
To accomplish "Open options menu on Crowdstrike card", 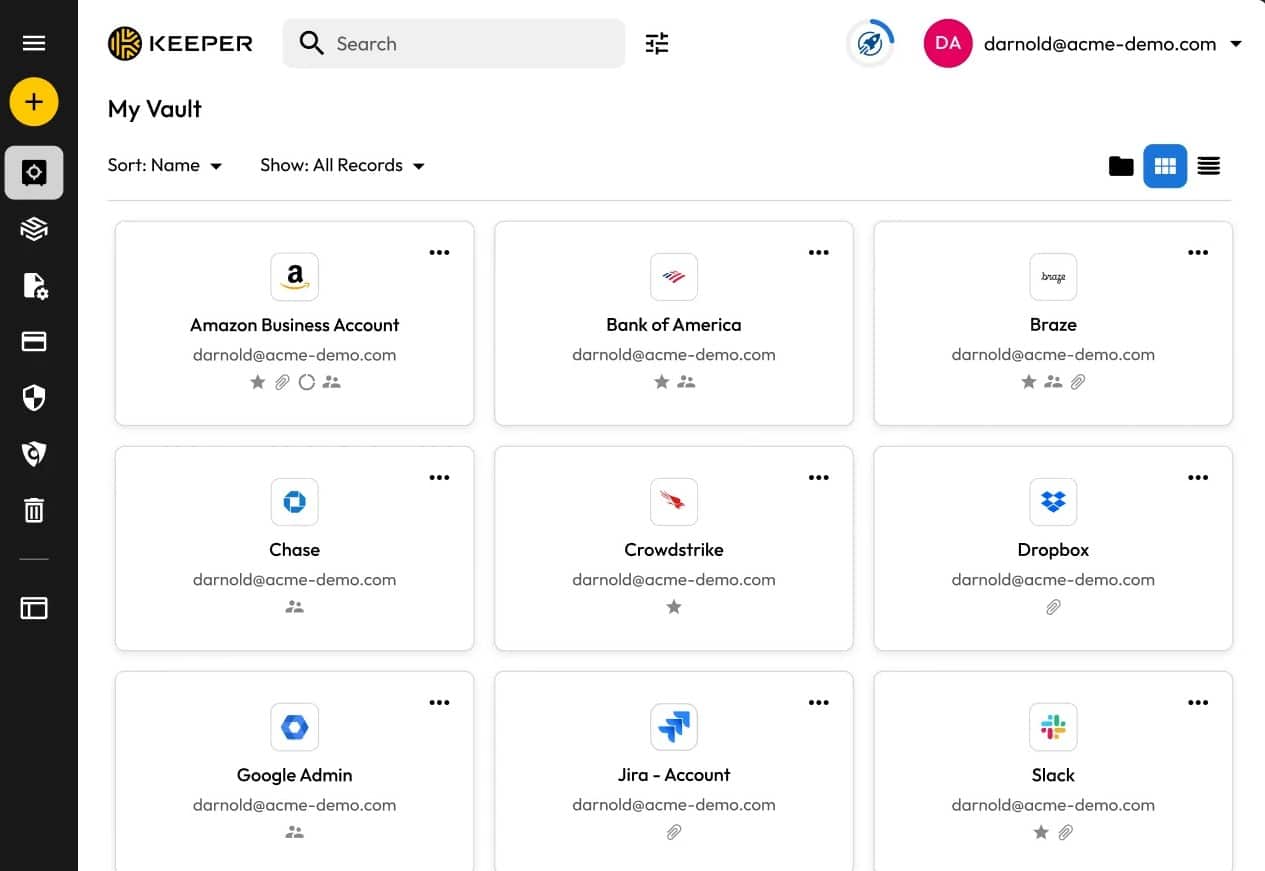I will coord(819,477).
